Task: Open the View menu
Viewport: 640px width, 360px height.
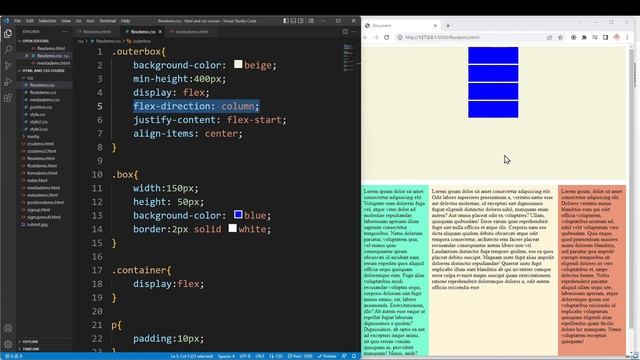Action: (66, 21)
